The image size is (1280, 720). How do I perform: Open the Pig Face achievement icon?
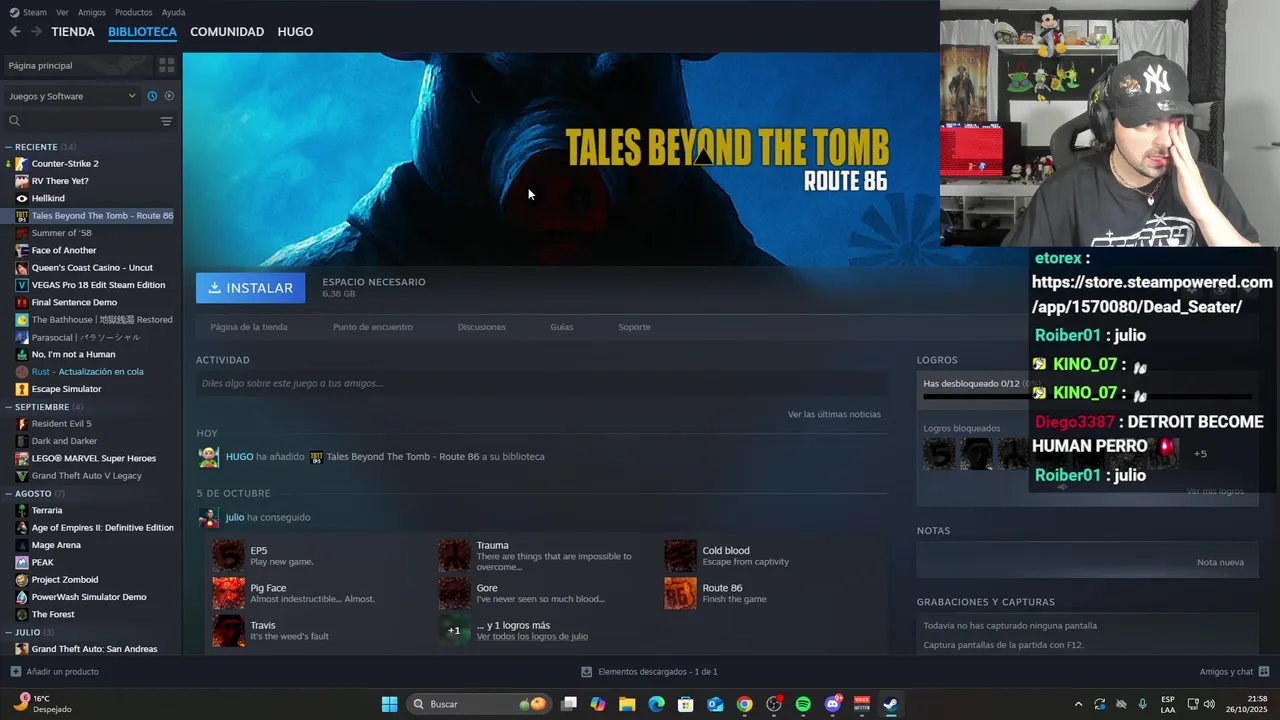[228, 593]
